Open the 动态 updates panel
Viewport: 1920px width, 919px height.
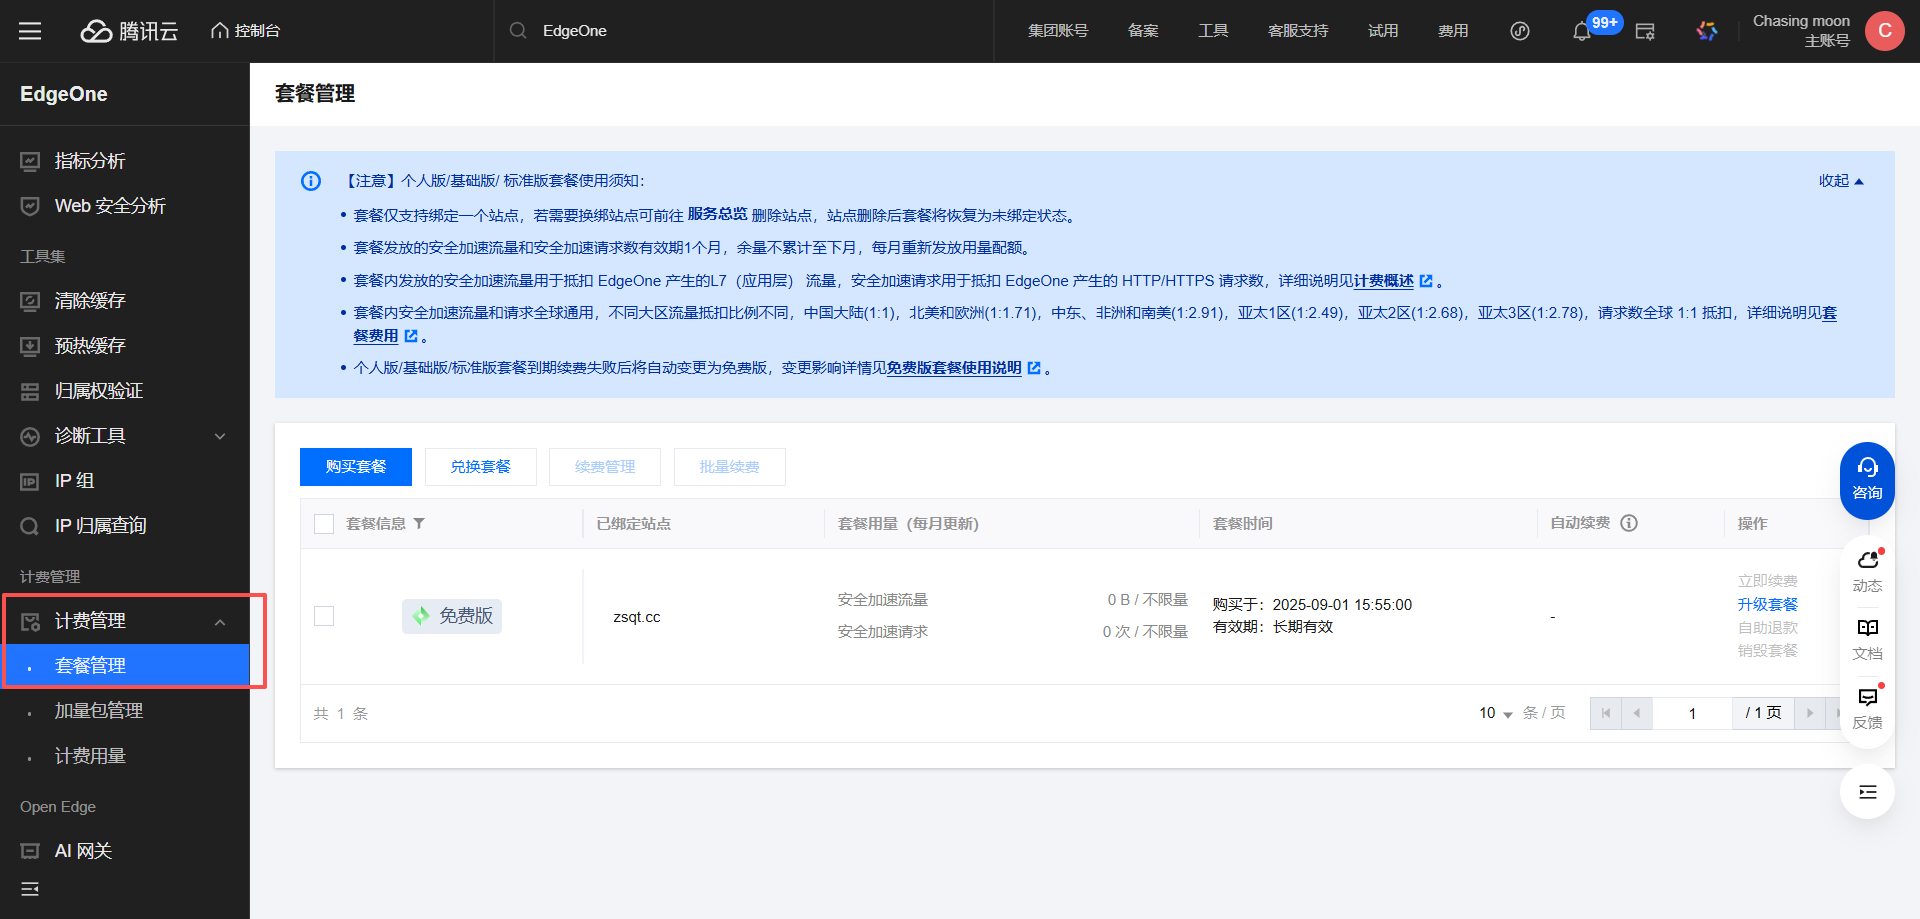click(1867, 571)
